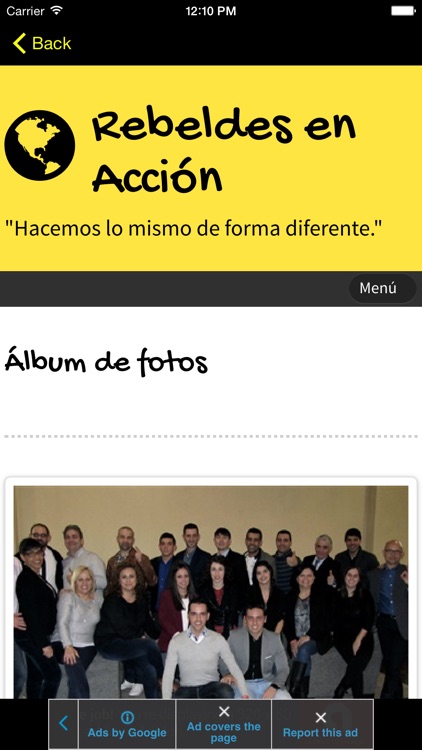
Task: Tap the 12:10 PM clock
Action: (211, 11)
